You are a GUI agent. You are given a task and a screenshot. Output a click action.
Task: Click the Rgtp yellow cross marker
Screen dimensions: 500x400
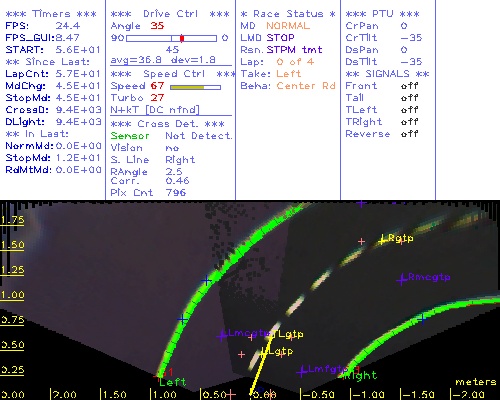(x=383, y=239)
